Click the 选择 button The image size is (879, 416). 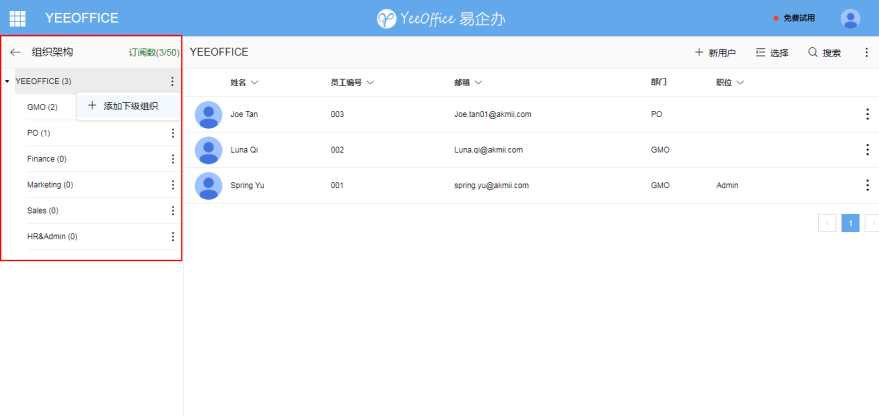pyautogui.click(x=772, y=53)
